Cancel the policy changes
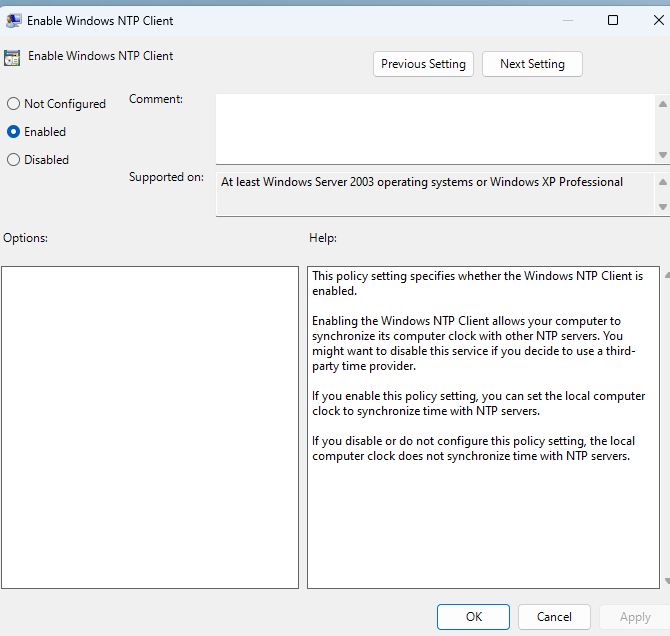670x636 pixels. (x=554, y=617)
